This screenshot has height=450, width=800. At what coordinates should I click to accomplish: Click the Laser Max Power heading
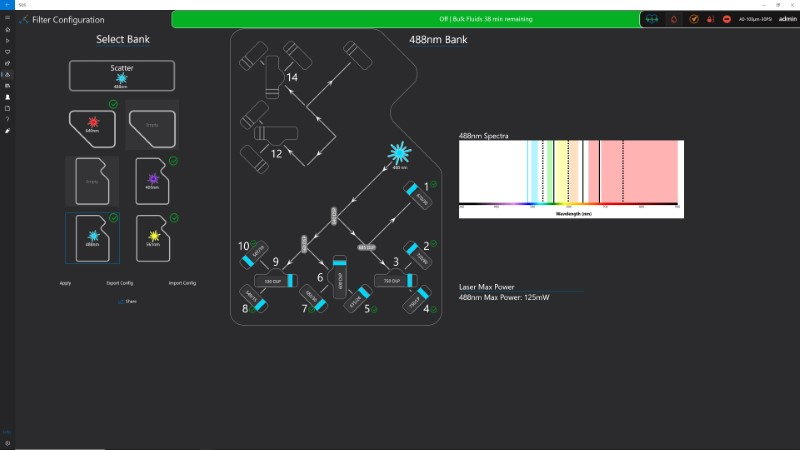coord(487,287)
